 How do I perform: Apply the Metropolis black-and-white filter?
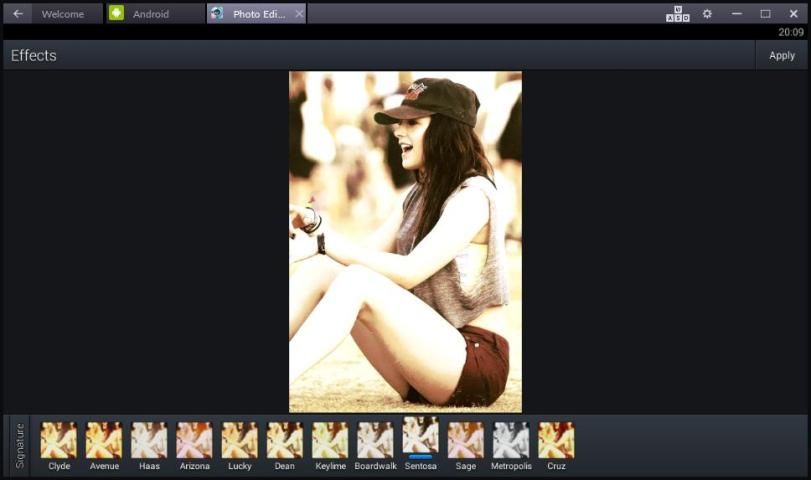(x=511, y=440)
